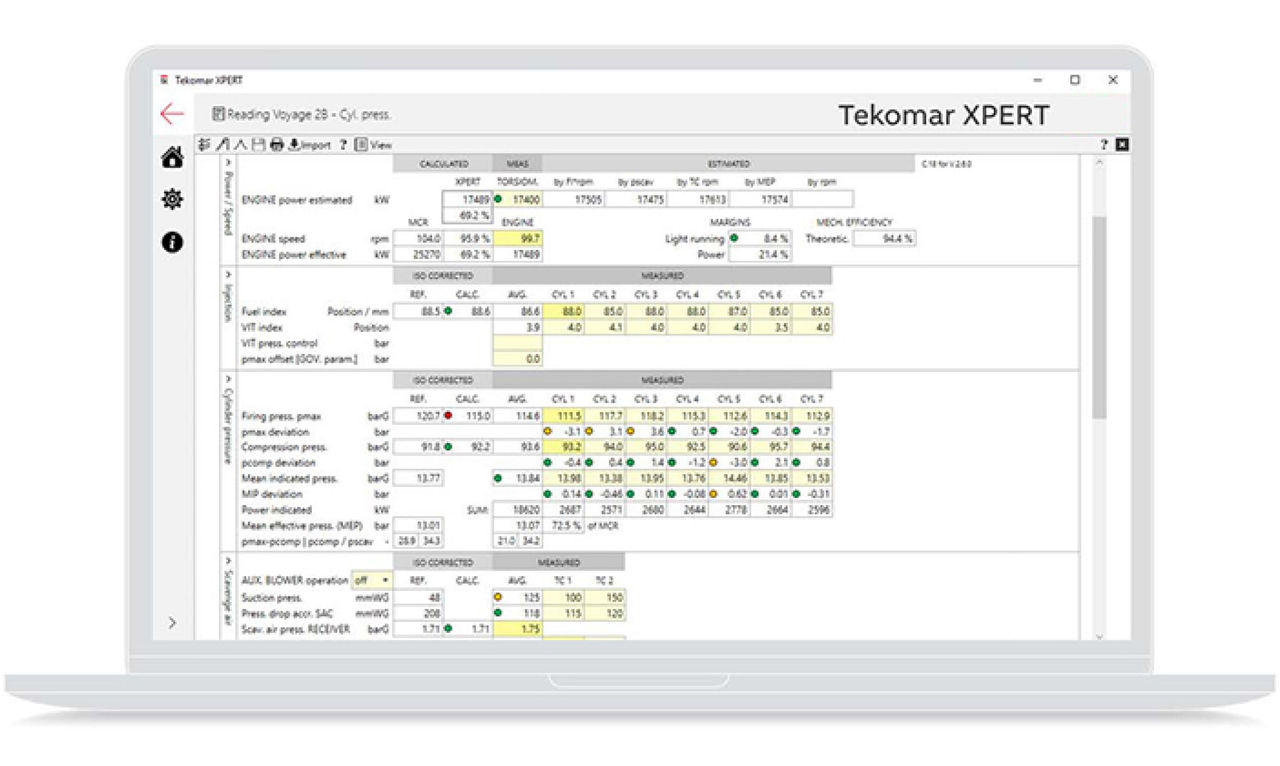Open the info icon in the sidebar
Image resolution: width=1280 pixels, height=766 pixels.
172,240
